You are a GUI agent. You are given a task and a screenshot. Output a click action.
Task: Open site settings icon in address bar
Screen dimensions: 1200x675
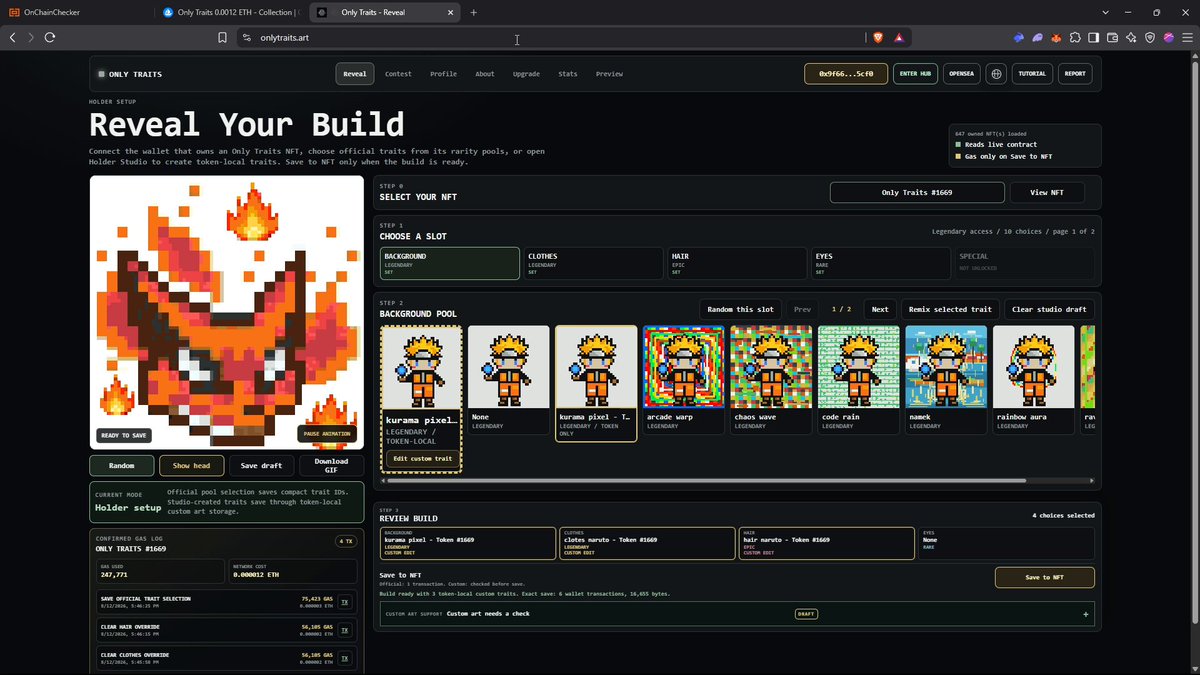(x=246, y=37)
